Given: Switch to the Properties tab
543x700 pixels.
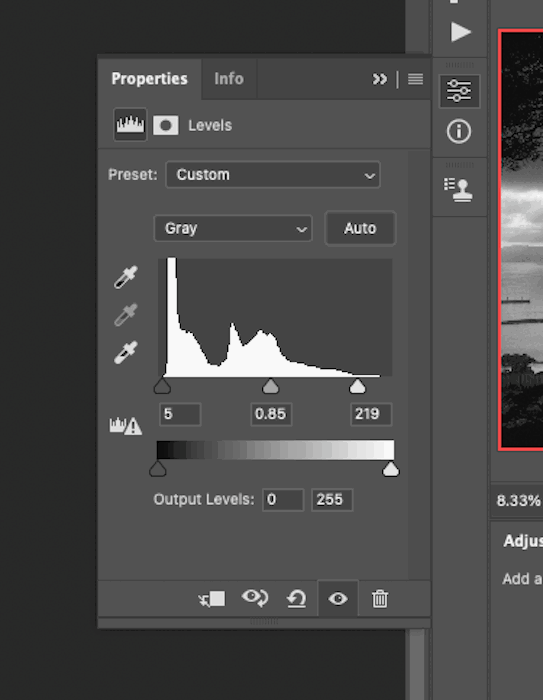Looking at the screenshot, I should [149, 79].
